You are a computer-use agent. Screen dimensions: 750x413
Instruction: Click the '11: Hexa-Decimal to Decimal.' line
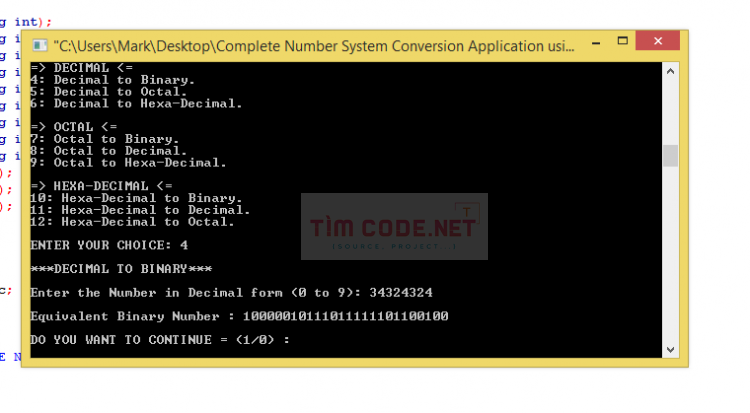click(x=140, y=210)
